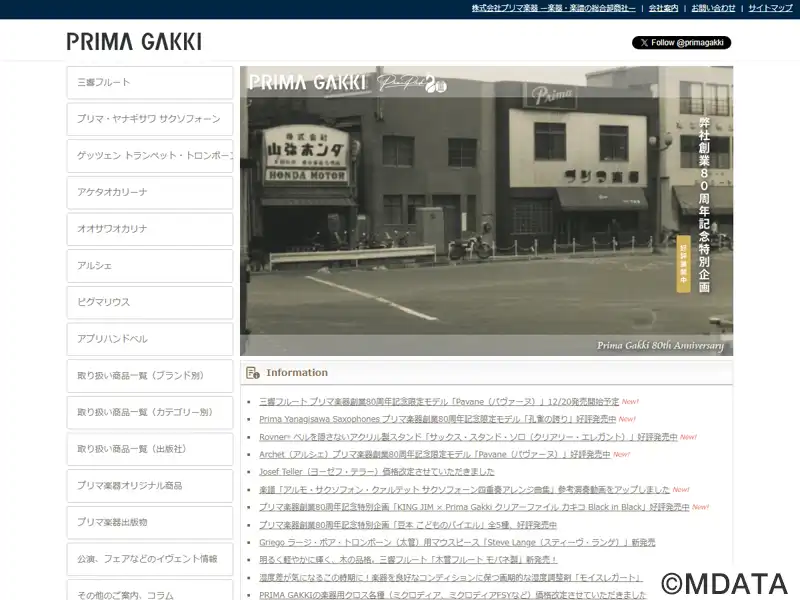The width and height of the screenshot is (800, 600).
Task: Open Josef Teller 価格改定 news link
Action: (x=377, y=472)
